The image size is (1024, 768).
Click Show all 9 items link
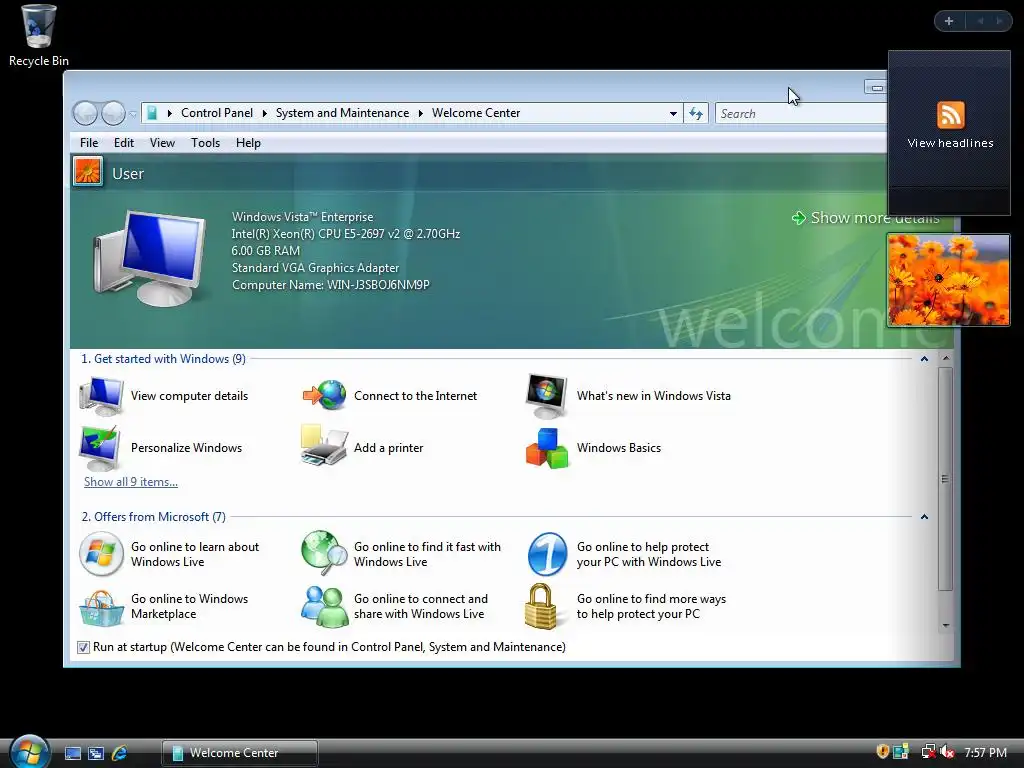[x=131, y=482]
